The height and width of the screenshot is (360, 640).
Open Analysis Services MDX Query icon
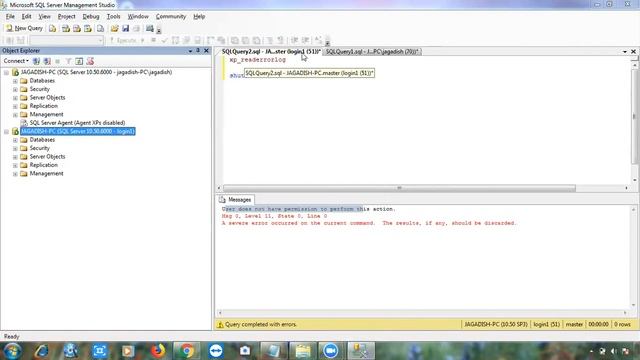coord(66,29)
